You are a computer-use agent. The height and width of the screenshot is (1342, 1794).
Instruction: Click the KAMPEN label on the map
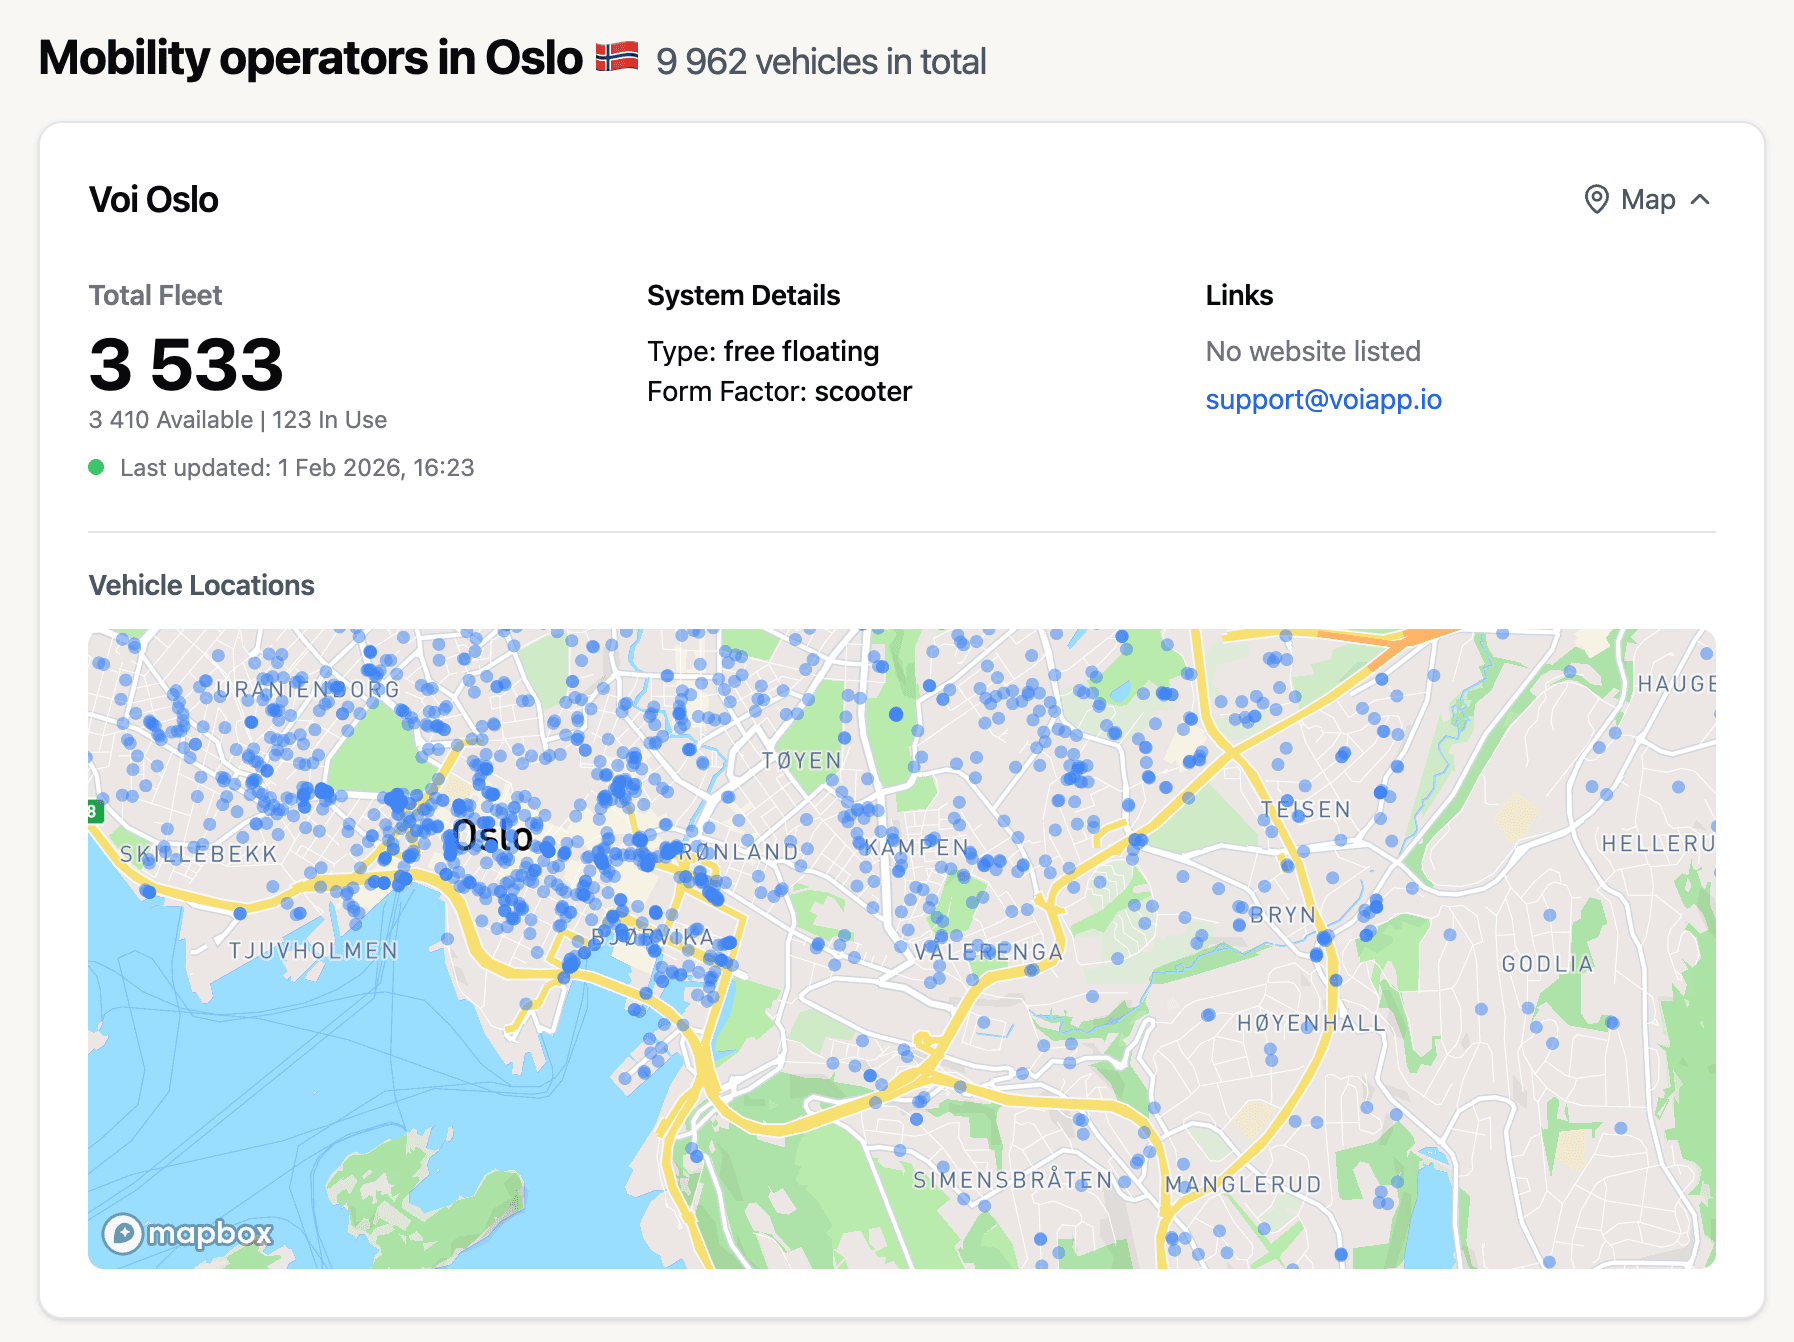(918, 848)
